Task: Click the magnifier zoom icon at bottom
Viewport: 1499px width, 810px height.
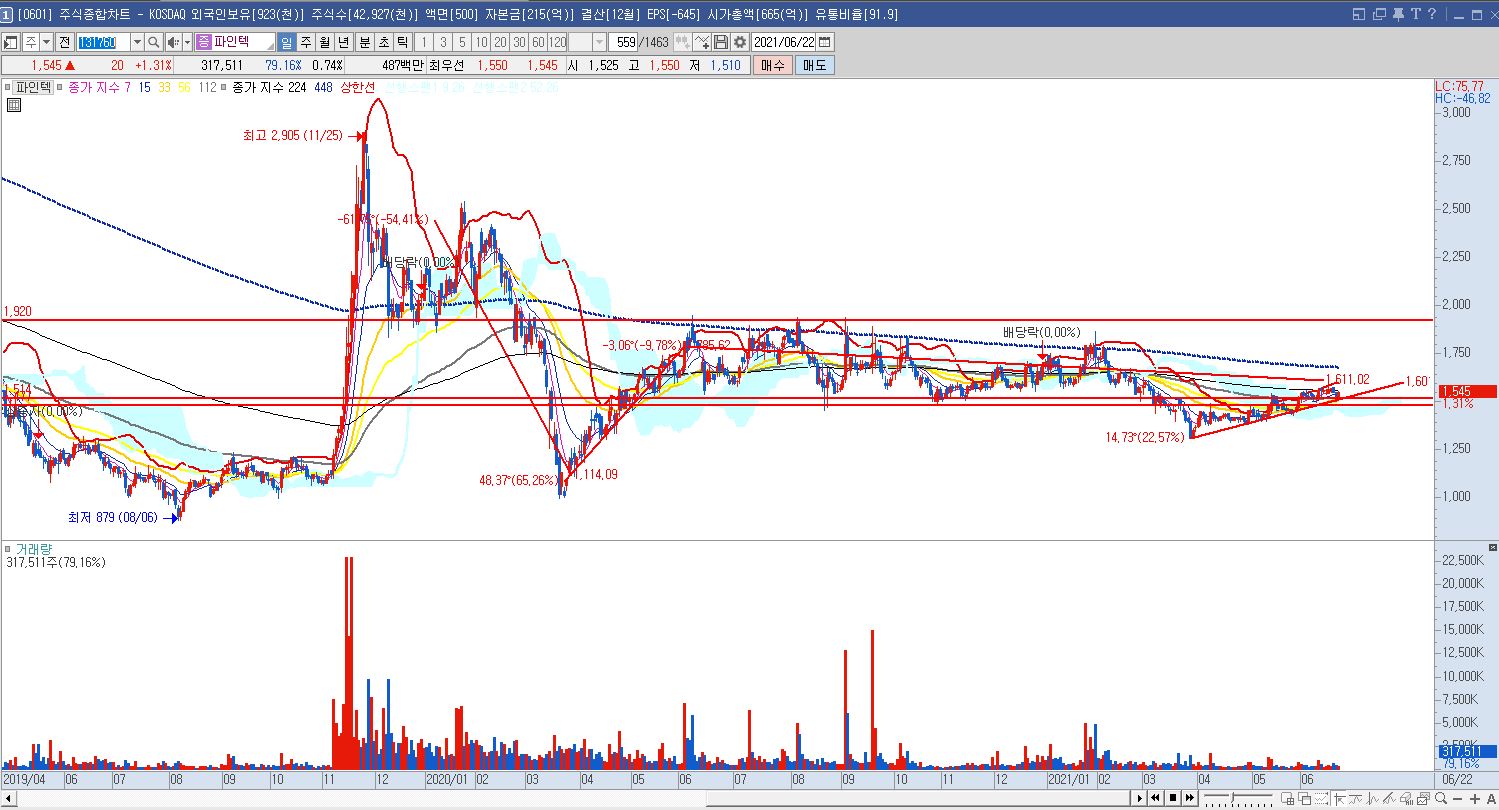Action: click(1441, 798)
